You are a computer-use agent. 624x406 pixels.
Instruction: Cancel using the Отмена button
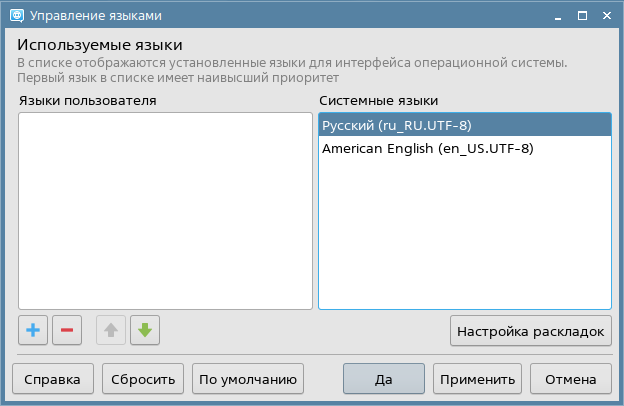coord(570,379)
